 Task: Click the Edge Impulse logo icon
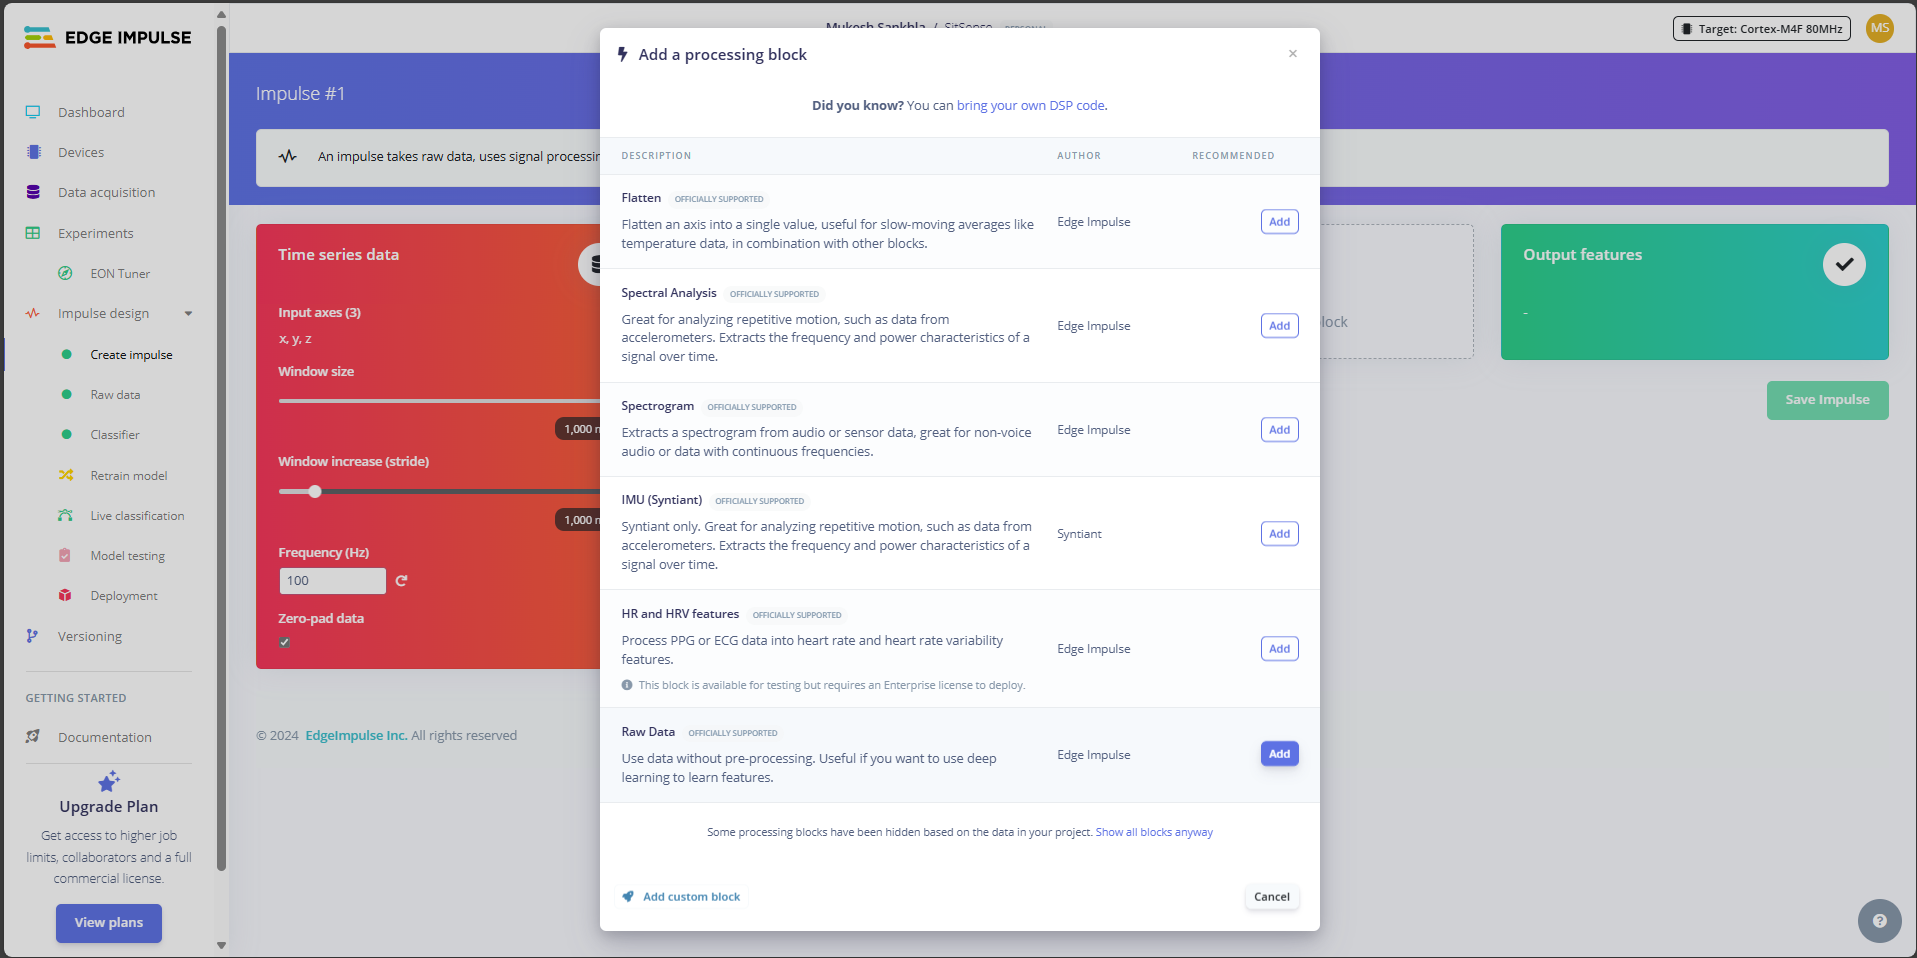(39, 38)
